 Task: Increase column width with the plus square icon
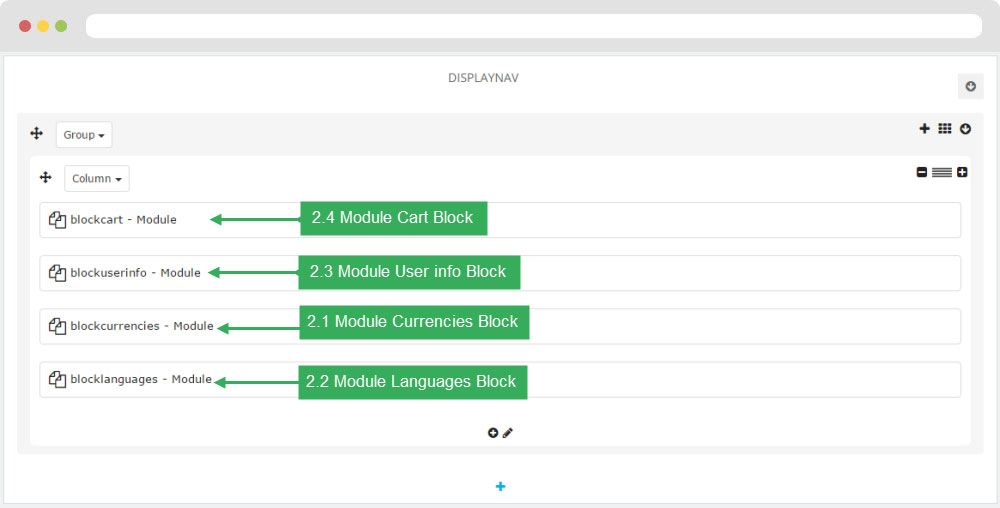pyautogui.click(x=962, y=172)
